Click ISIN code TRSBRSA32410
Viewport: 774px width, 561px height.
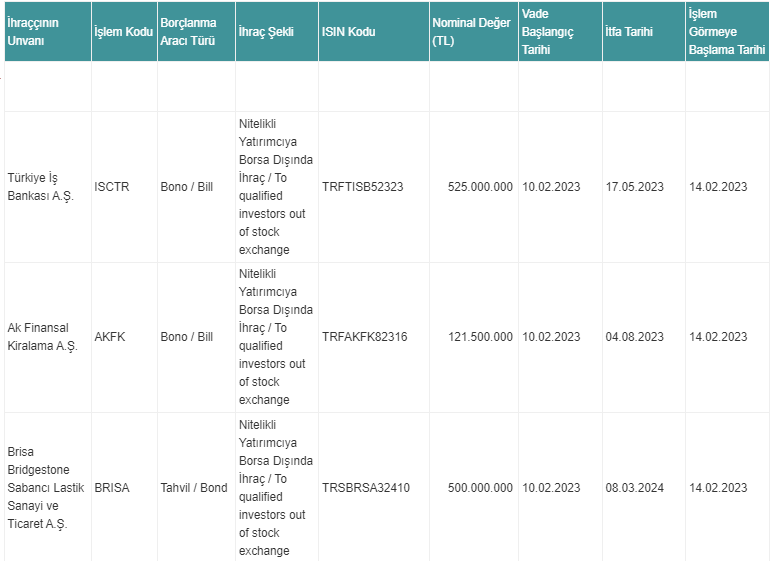[x=366, y=488]
